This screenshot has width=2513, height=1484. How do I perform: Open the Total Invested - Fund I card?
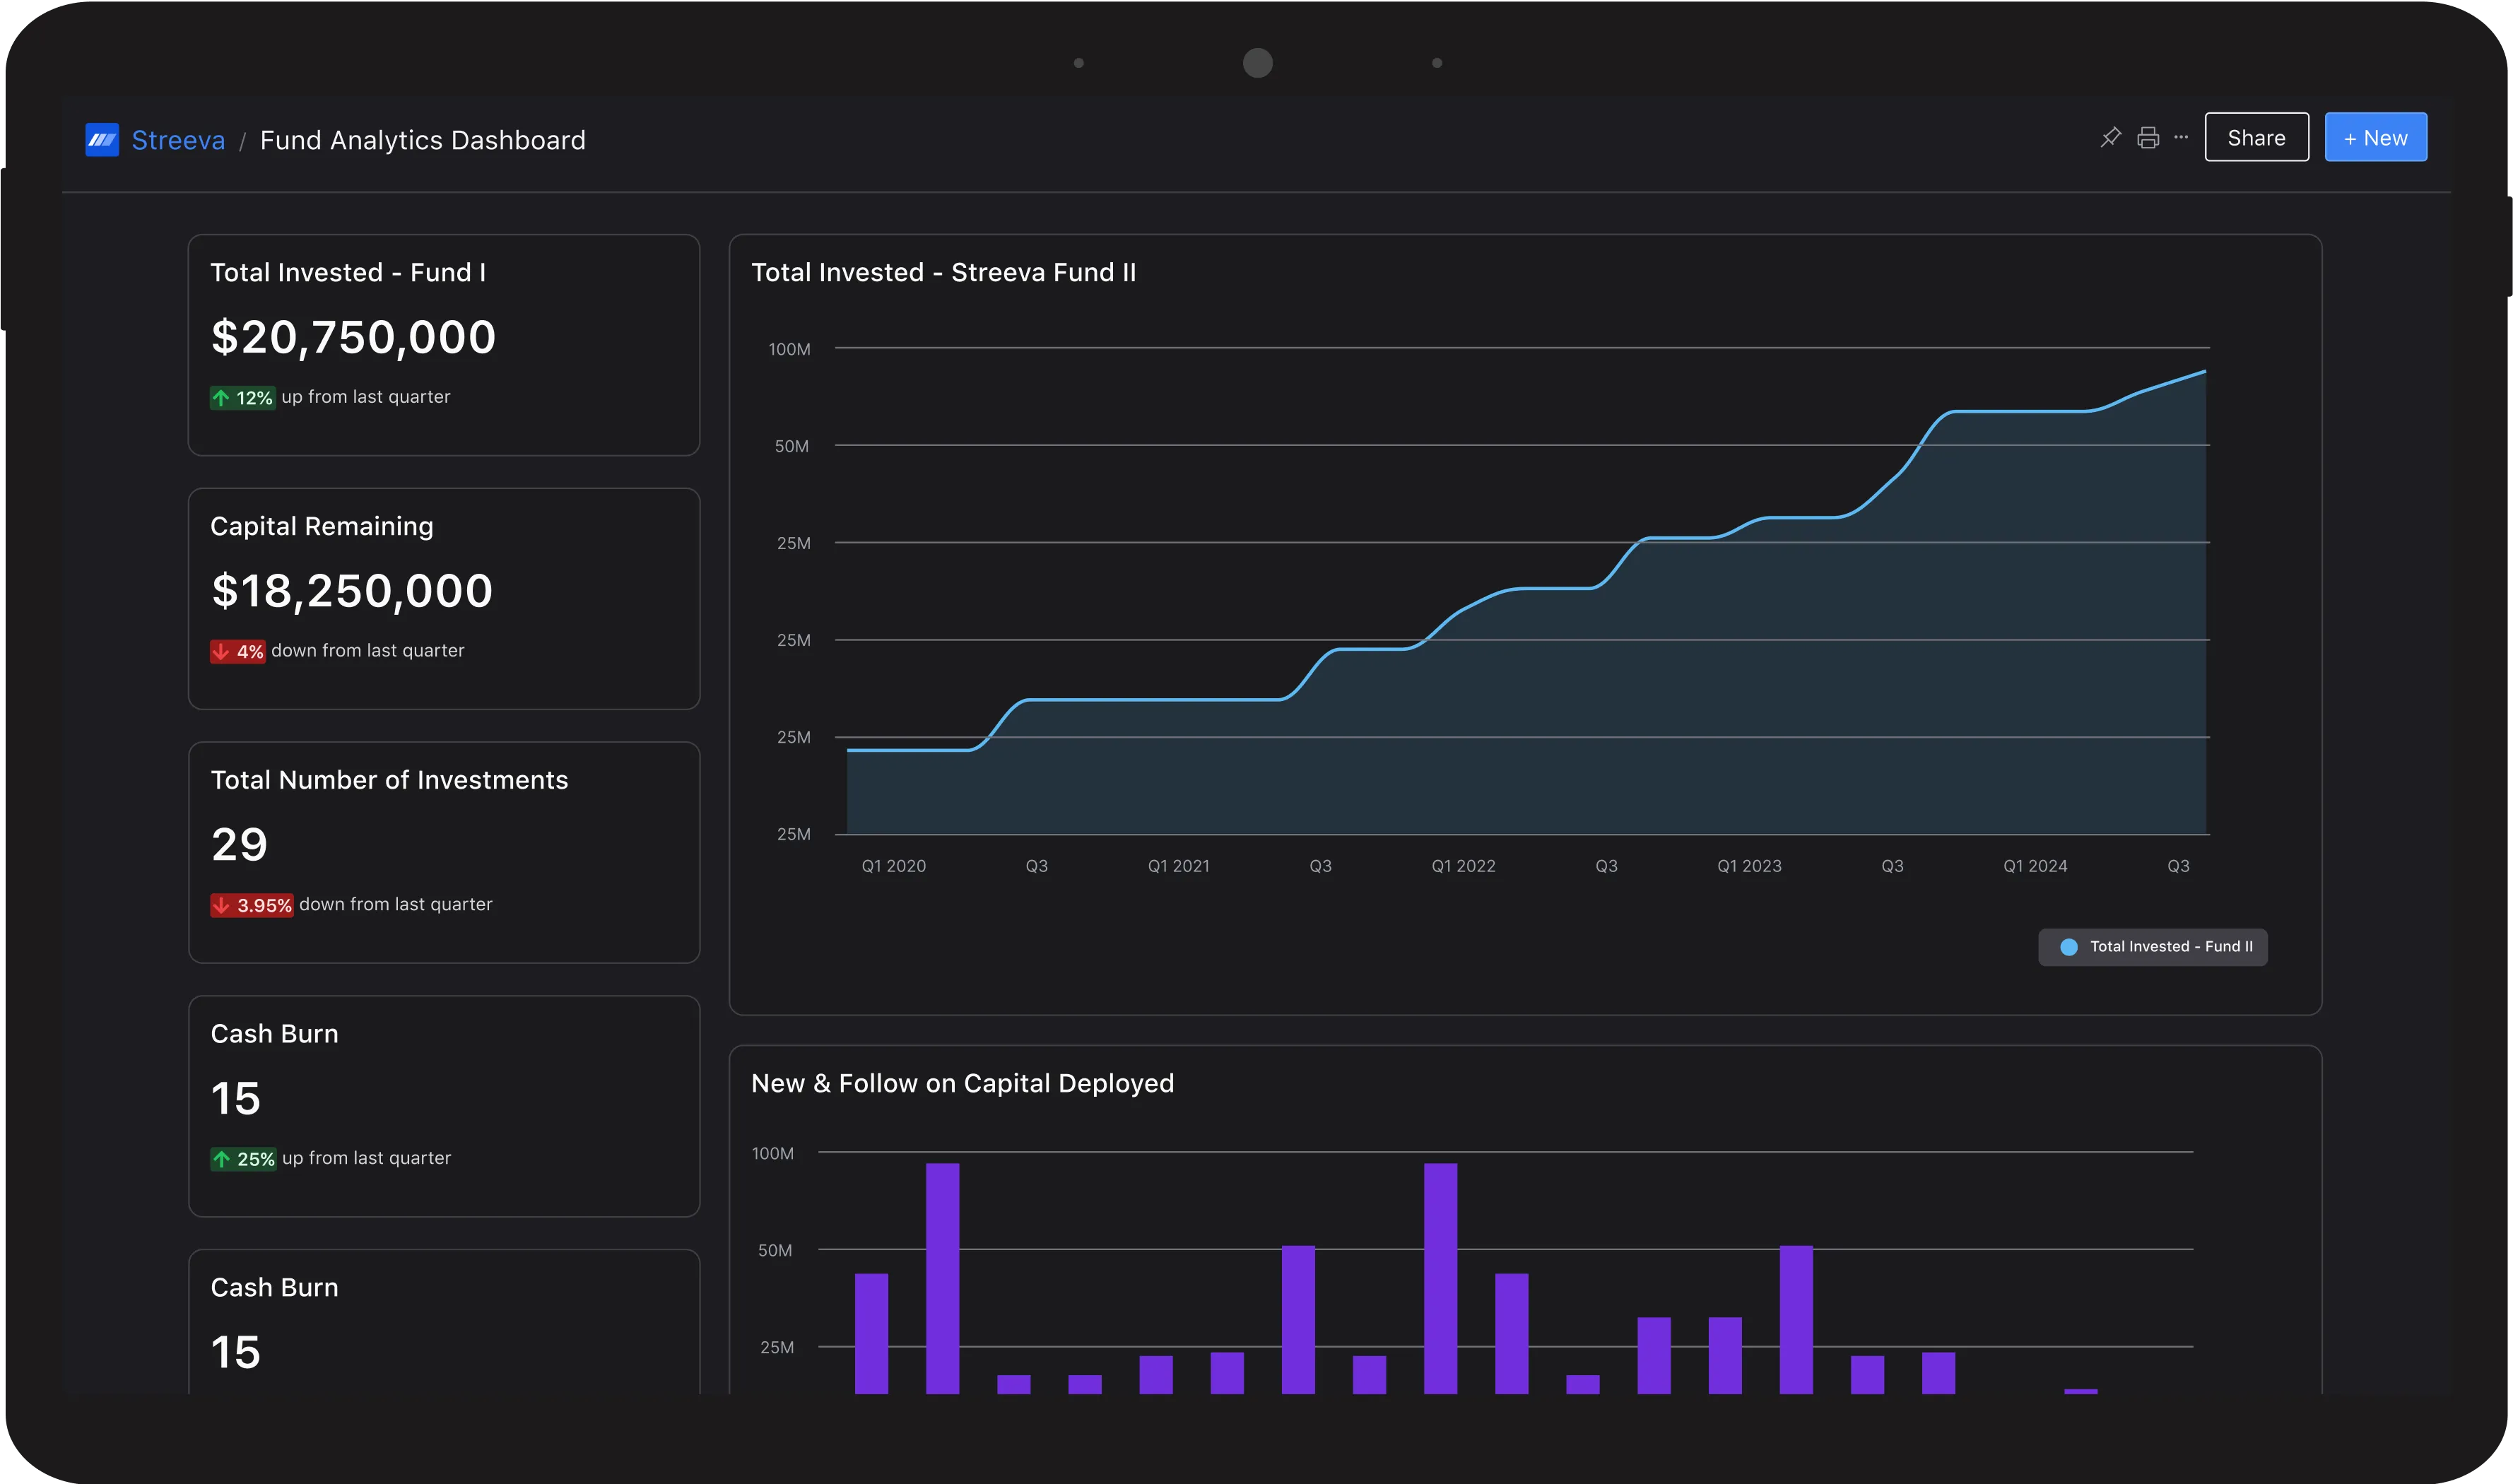pyautogui.click(x=348, y=273)
